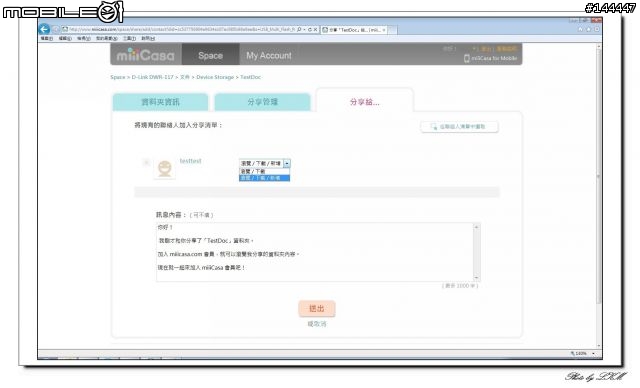Viewport: 640px width, 388px height.
Task: Click the 登出 logout link
Action: (x=485, y=49)
